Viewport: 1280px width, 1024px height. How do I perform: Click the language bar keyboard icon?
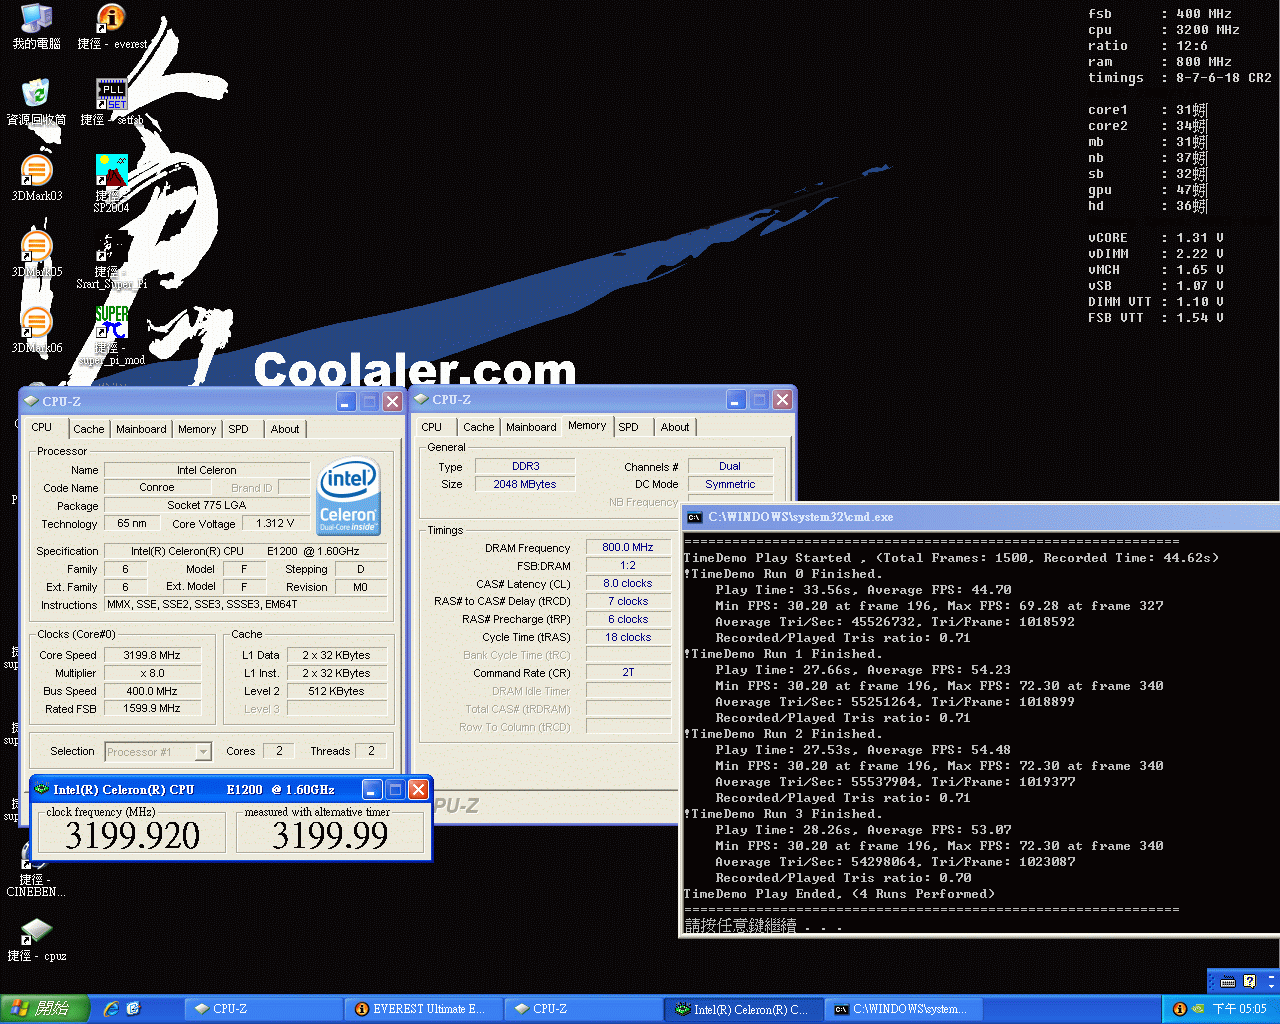pos(1227,982)
